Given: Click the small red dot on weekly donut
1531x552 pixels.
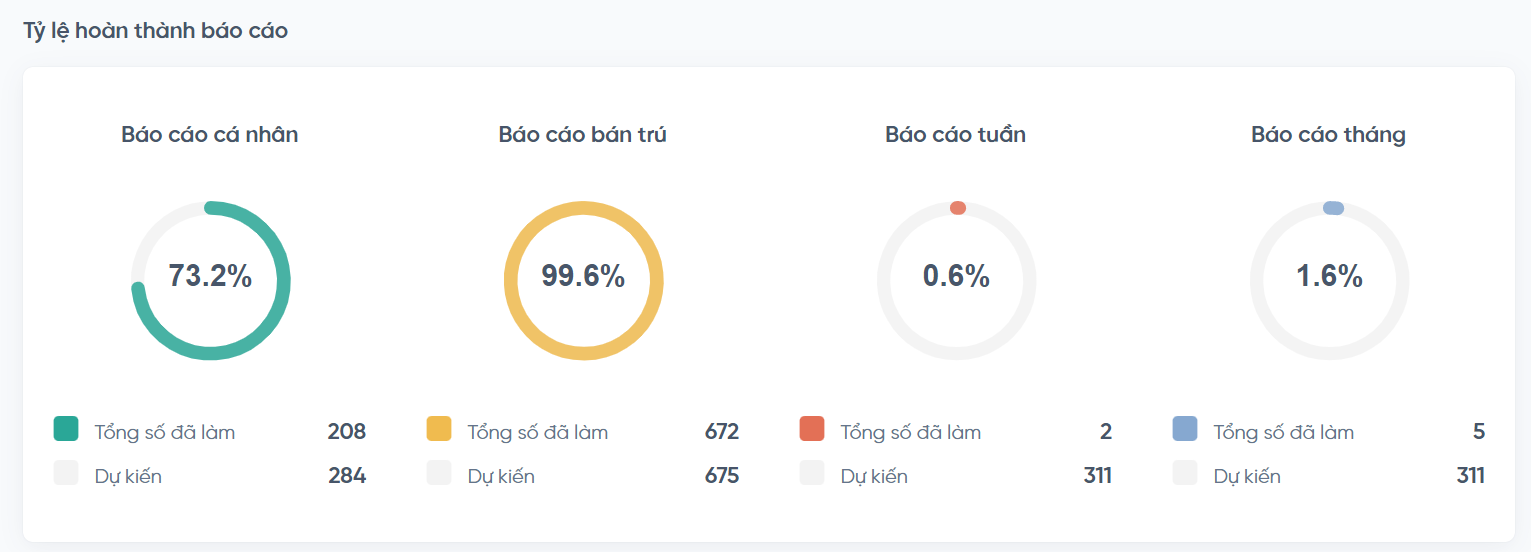Looking at the screenshot, I should click(958, 208).
